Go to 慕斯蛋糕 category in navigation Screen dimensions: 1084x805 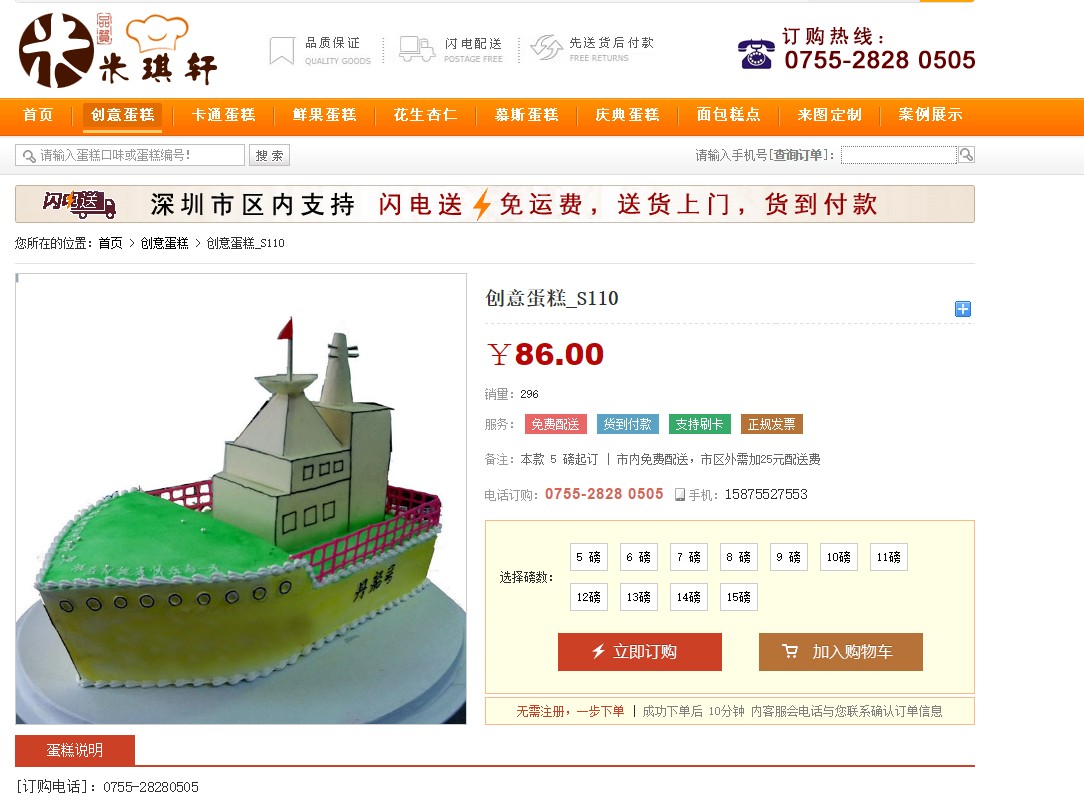pyautogui.click(x=527, y=115)
